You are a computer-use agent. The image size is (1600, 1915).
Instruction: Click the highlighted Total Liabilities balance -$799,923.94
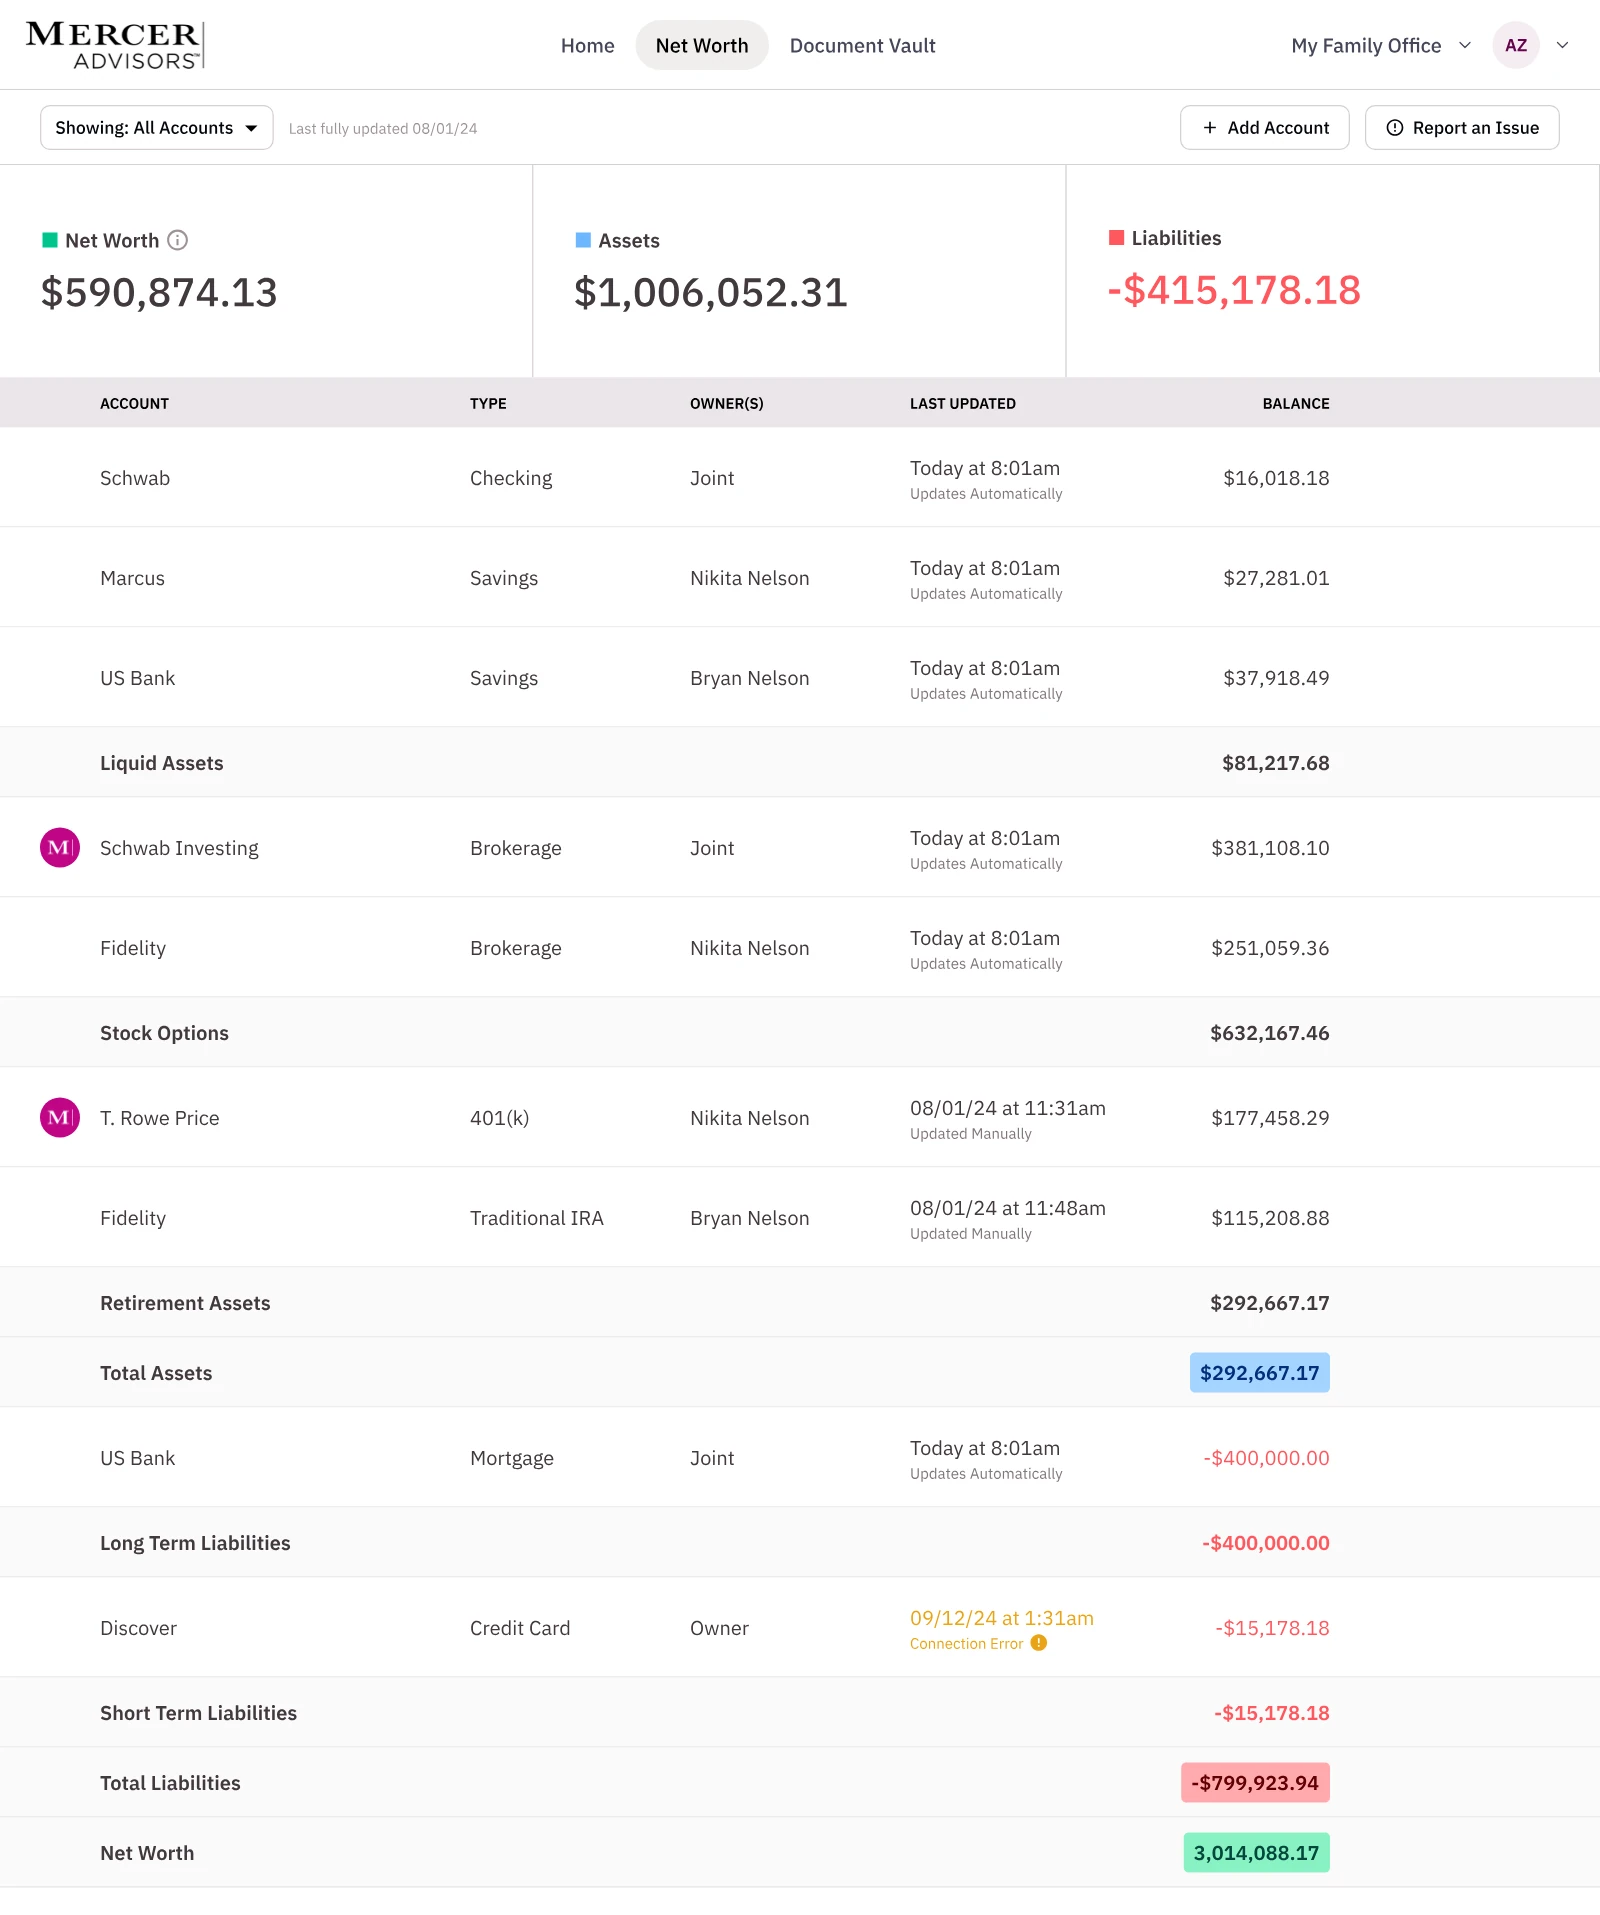[x=1255, y=1783]
